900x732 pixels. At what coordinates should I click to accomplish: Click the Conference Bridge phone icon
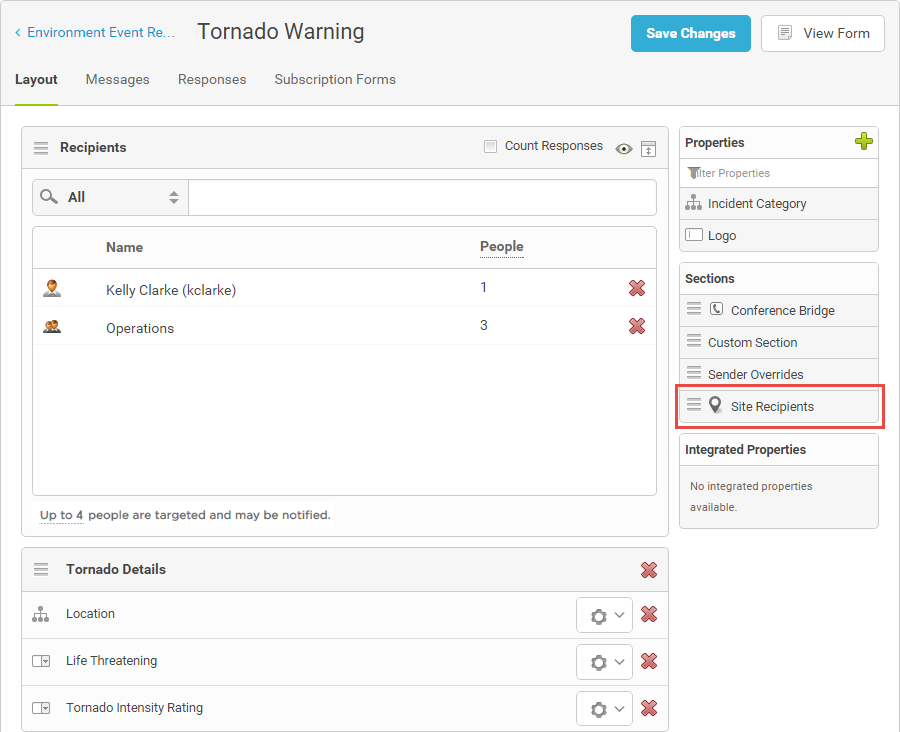(716, 309)
